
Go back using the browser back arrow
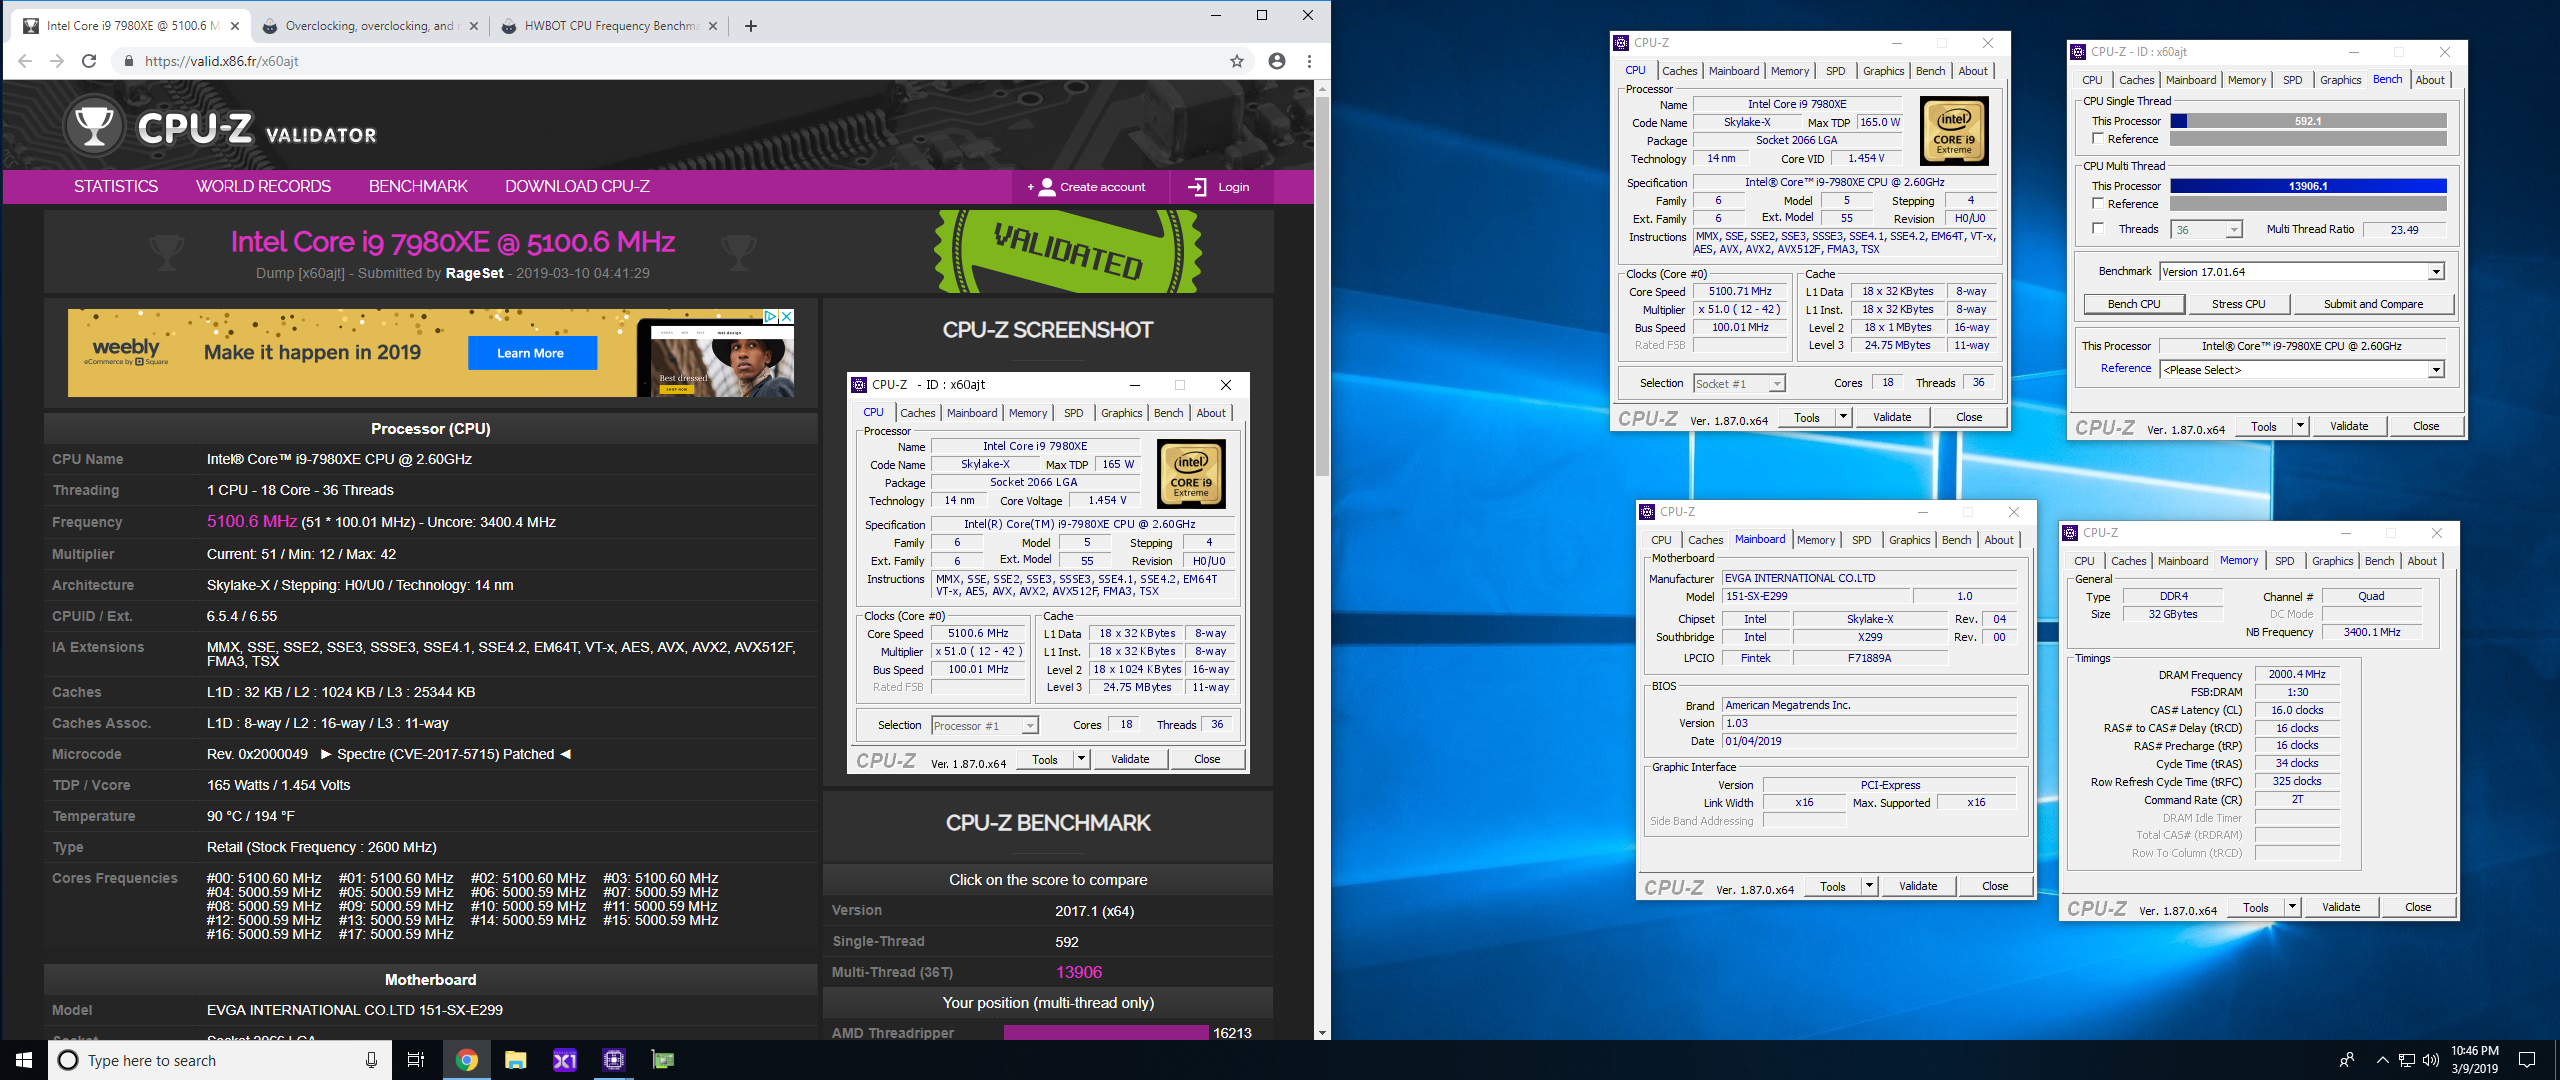[x=25, y=61]
